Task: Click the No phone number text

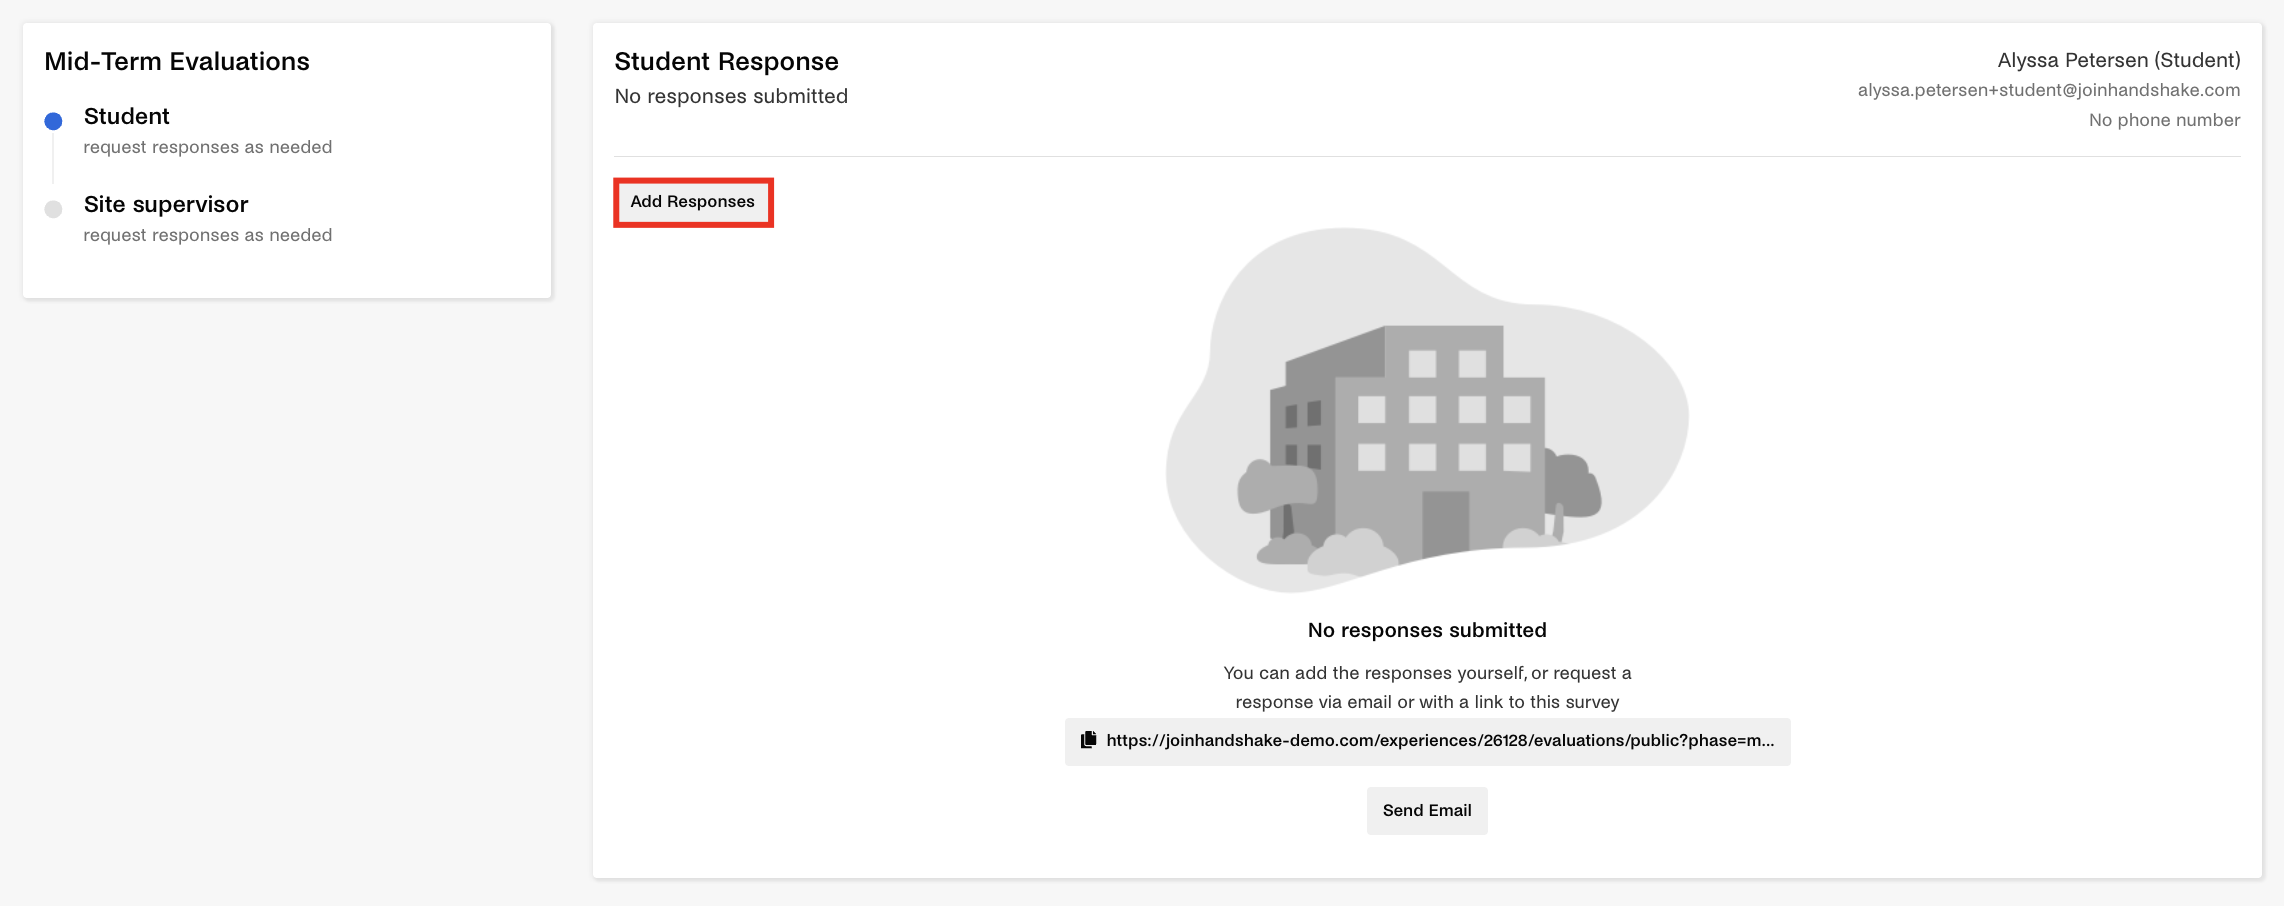Action: pos(2164,120)
